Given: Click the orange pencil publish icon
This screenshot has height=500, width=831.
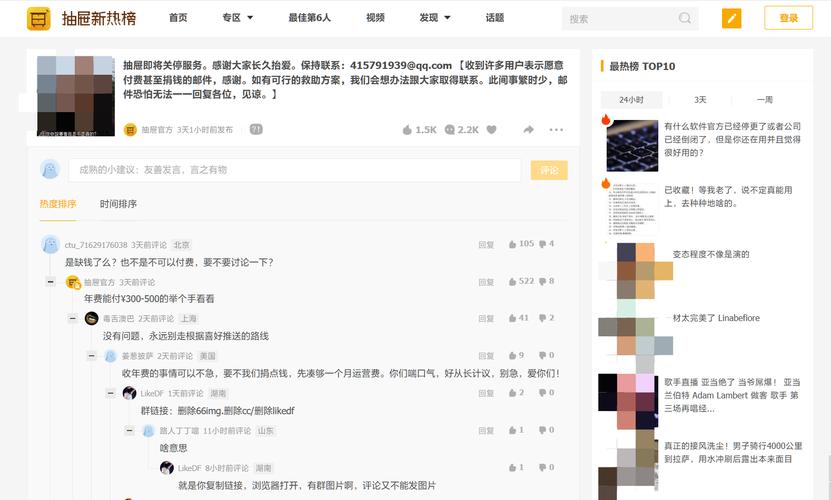Looking at the screenshot, I should point(732,18).
